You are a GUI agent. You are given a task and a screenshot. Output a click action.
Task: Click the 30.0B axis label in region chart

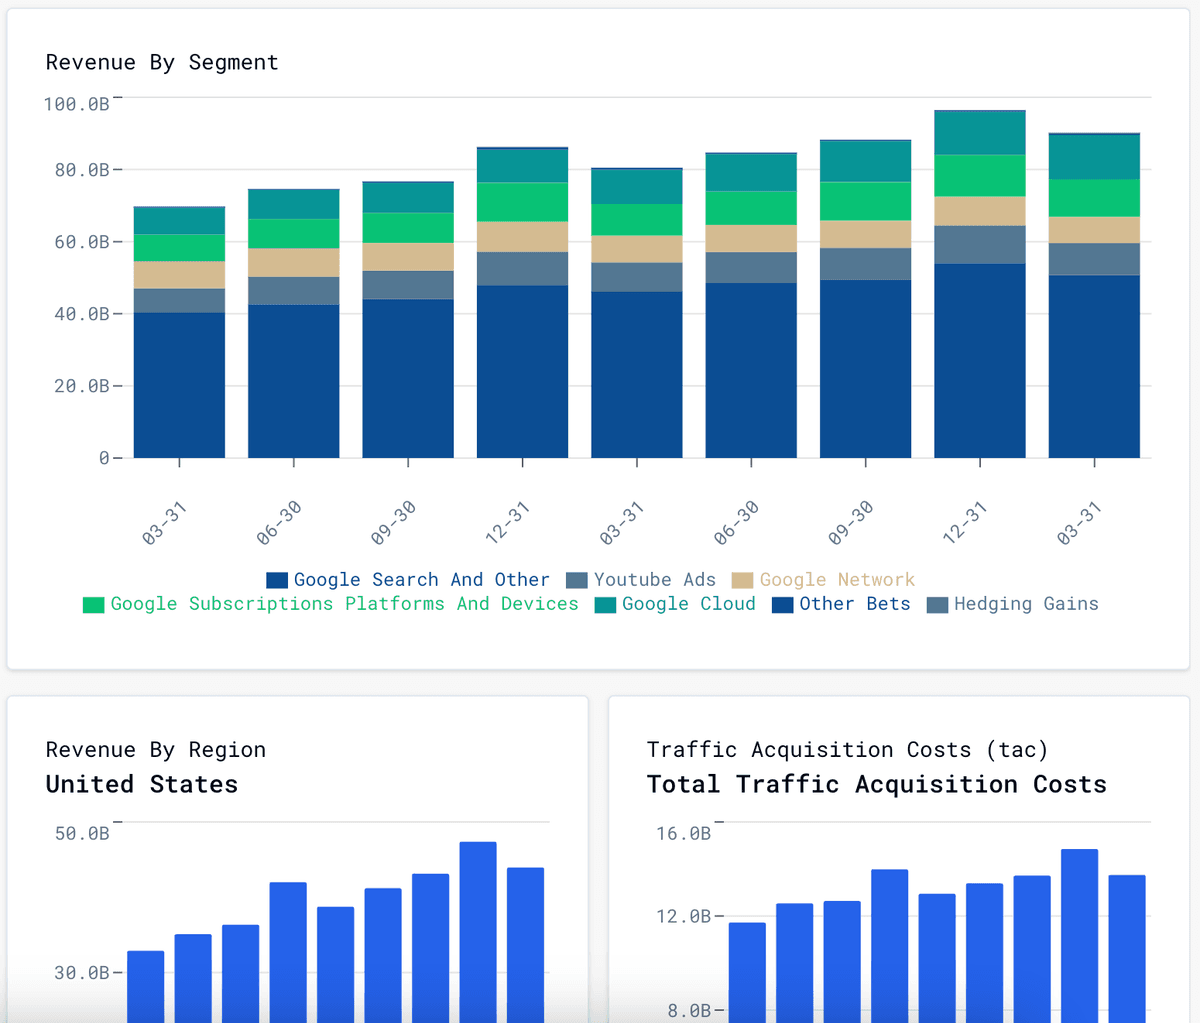coord(82,972)
